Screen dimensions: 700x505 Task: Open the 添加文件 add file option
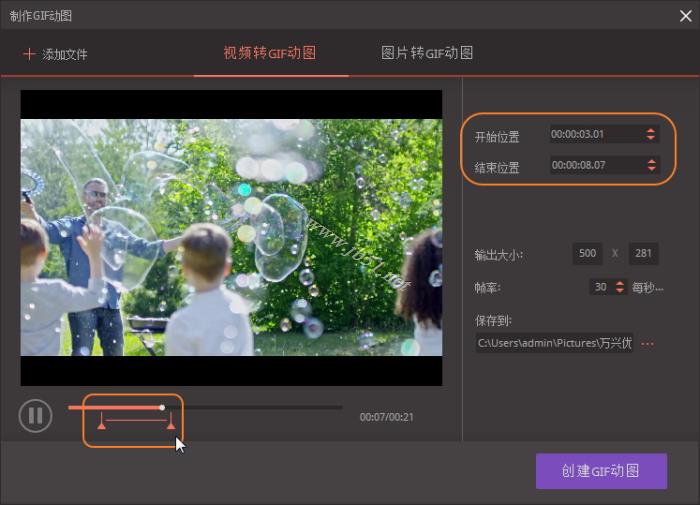55,54
